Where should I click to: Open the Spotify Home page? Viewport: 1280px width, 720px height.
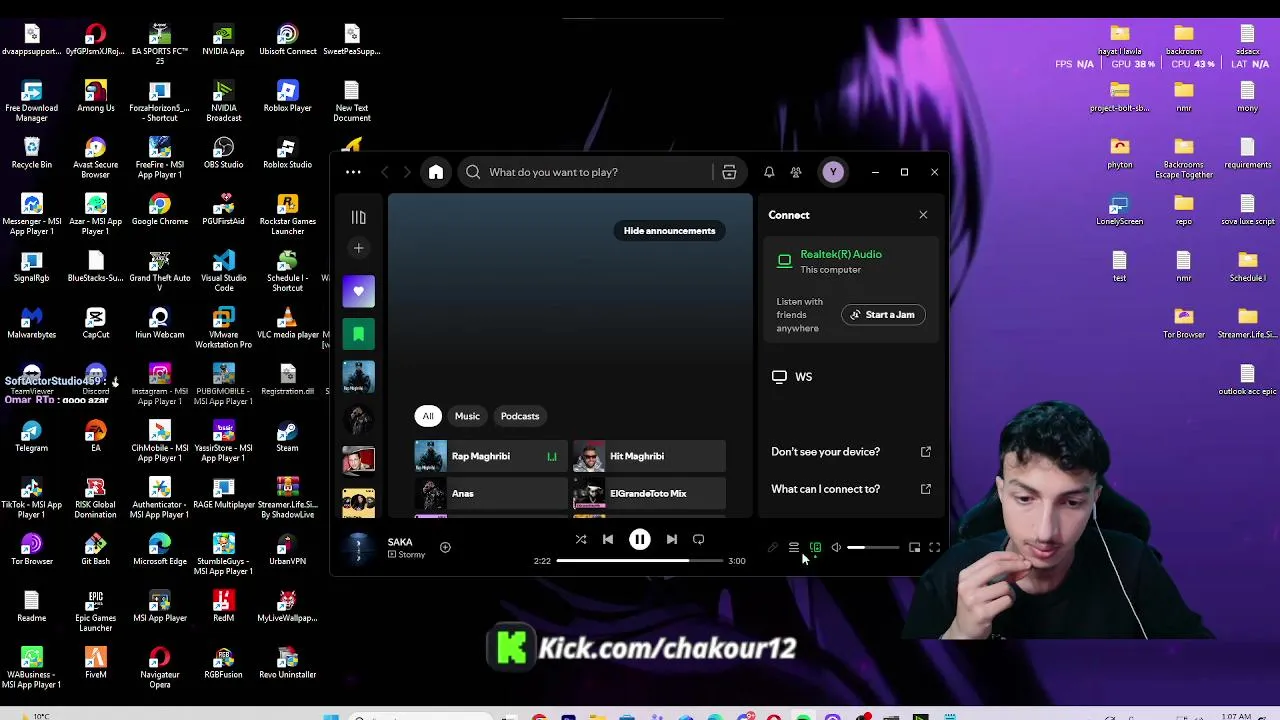point(436,172)
